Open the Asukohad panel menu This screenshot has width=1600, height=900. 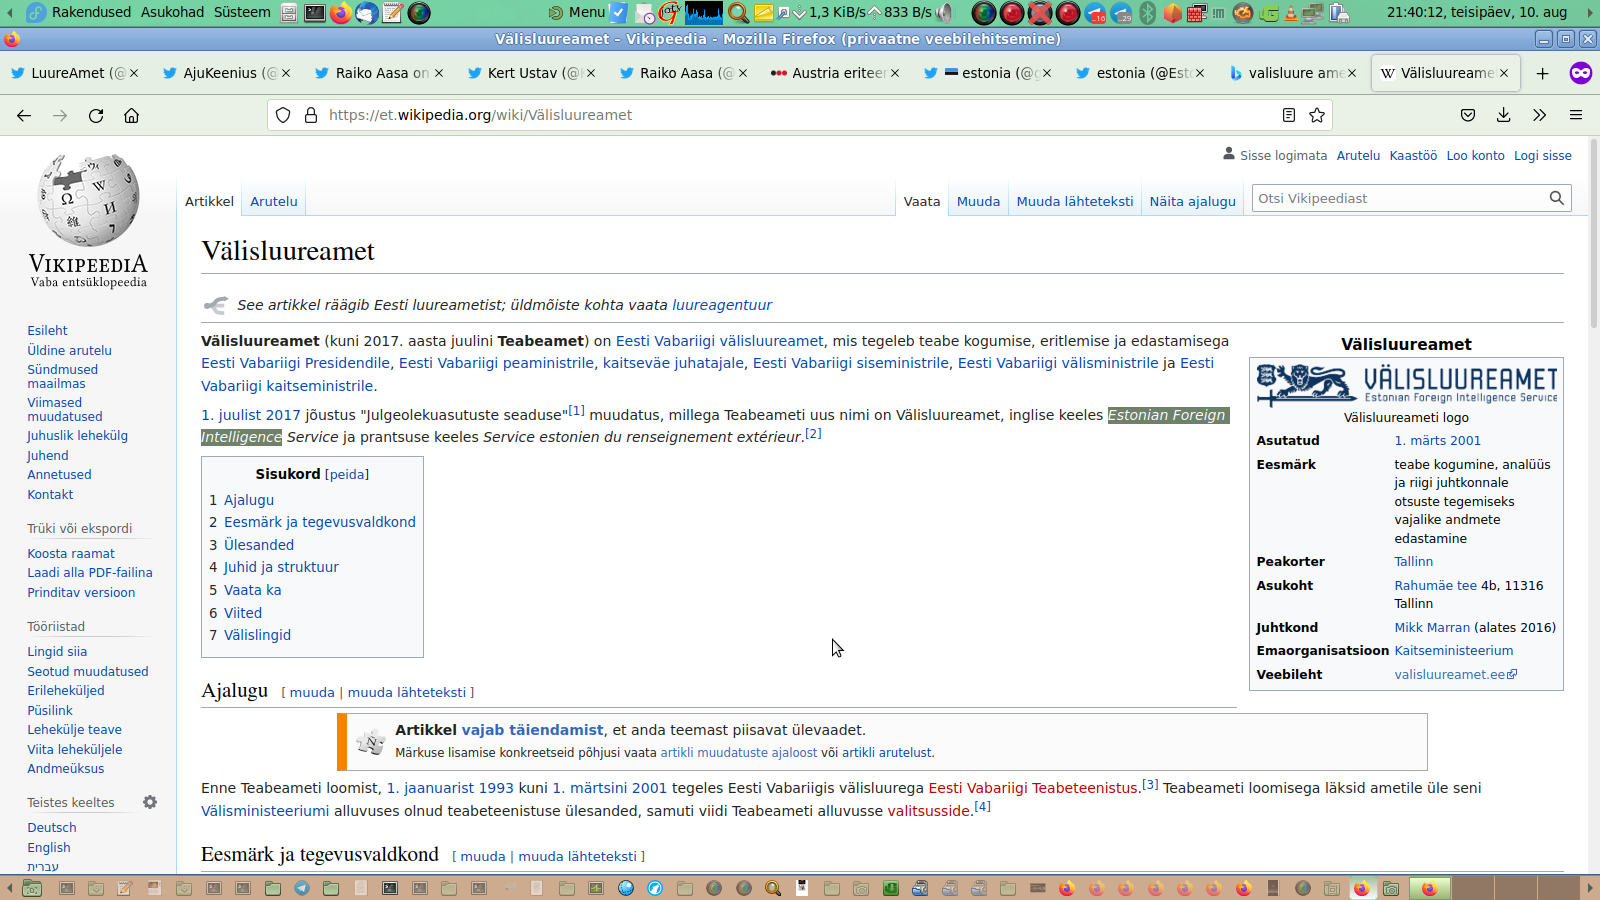point(172,12)
